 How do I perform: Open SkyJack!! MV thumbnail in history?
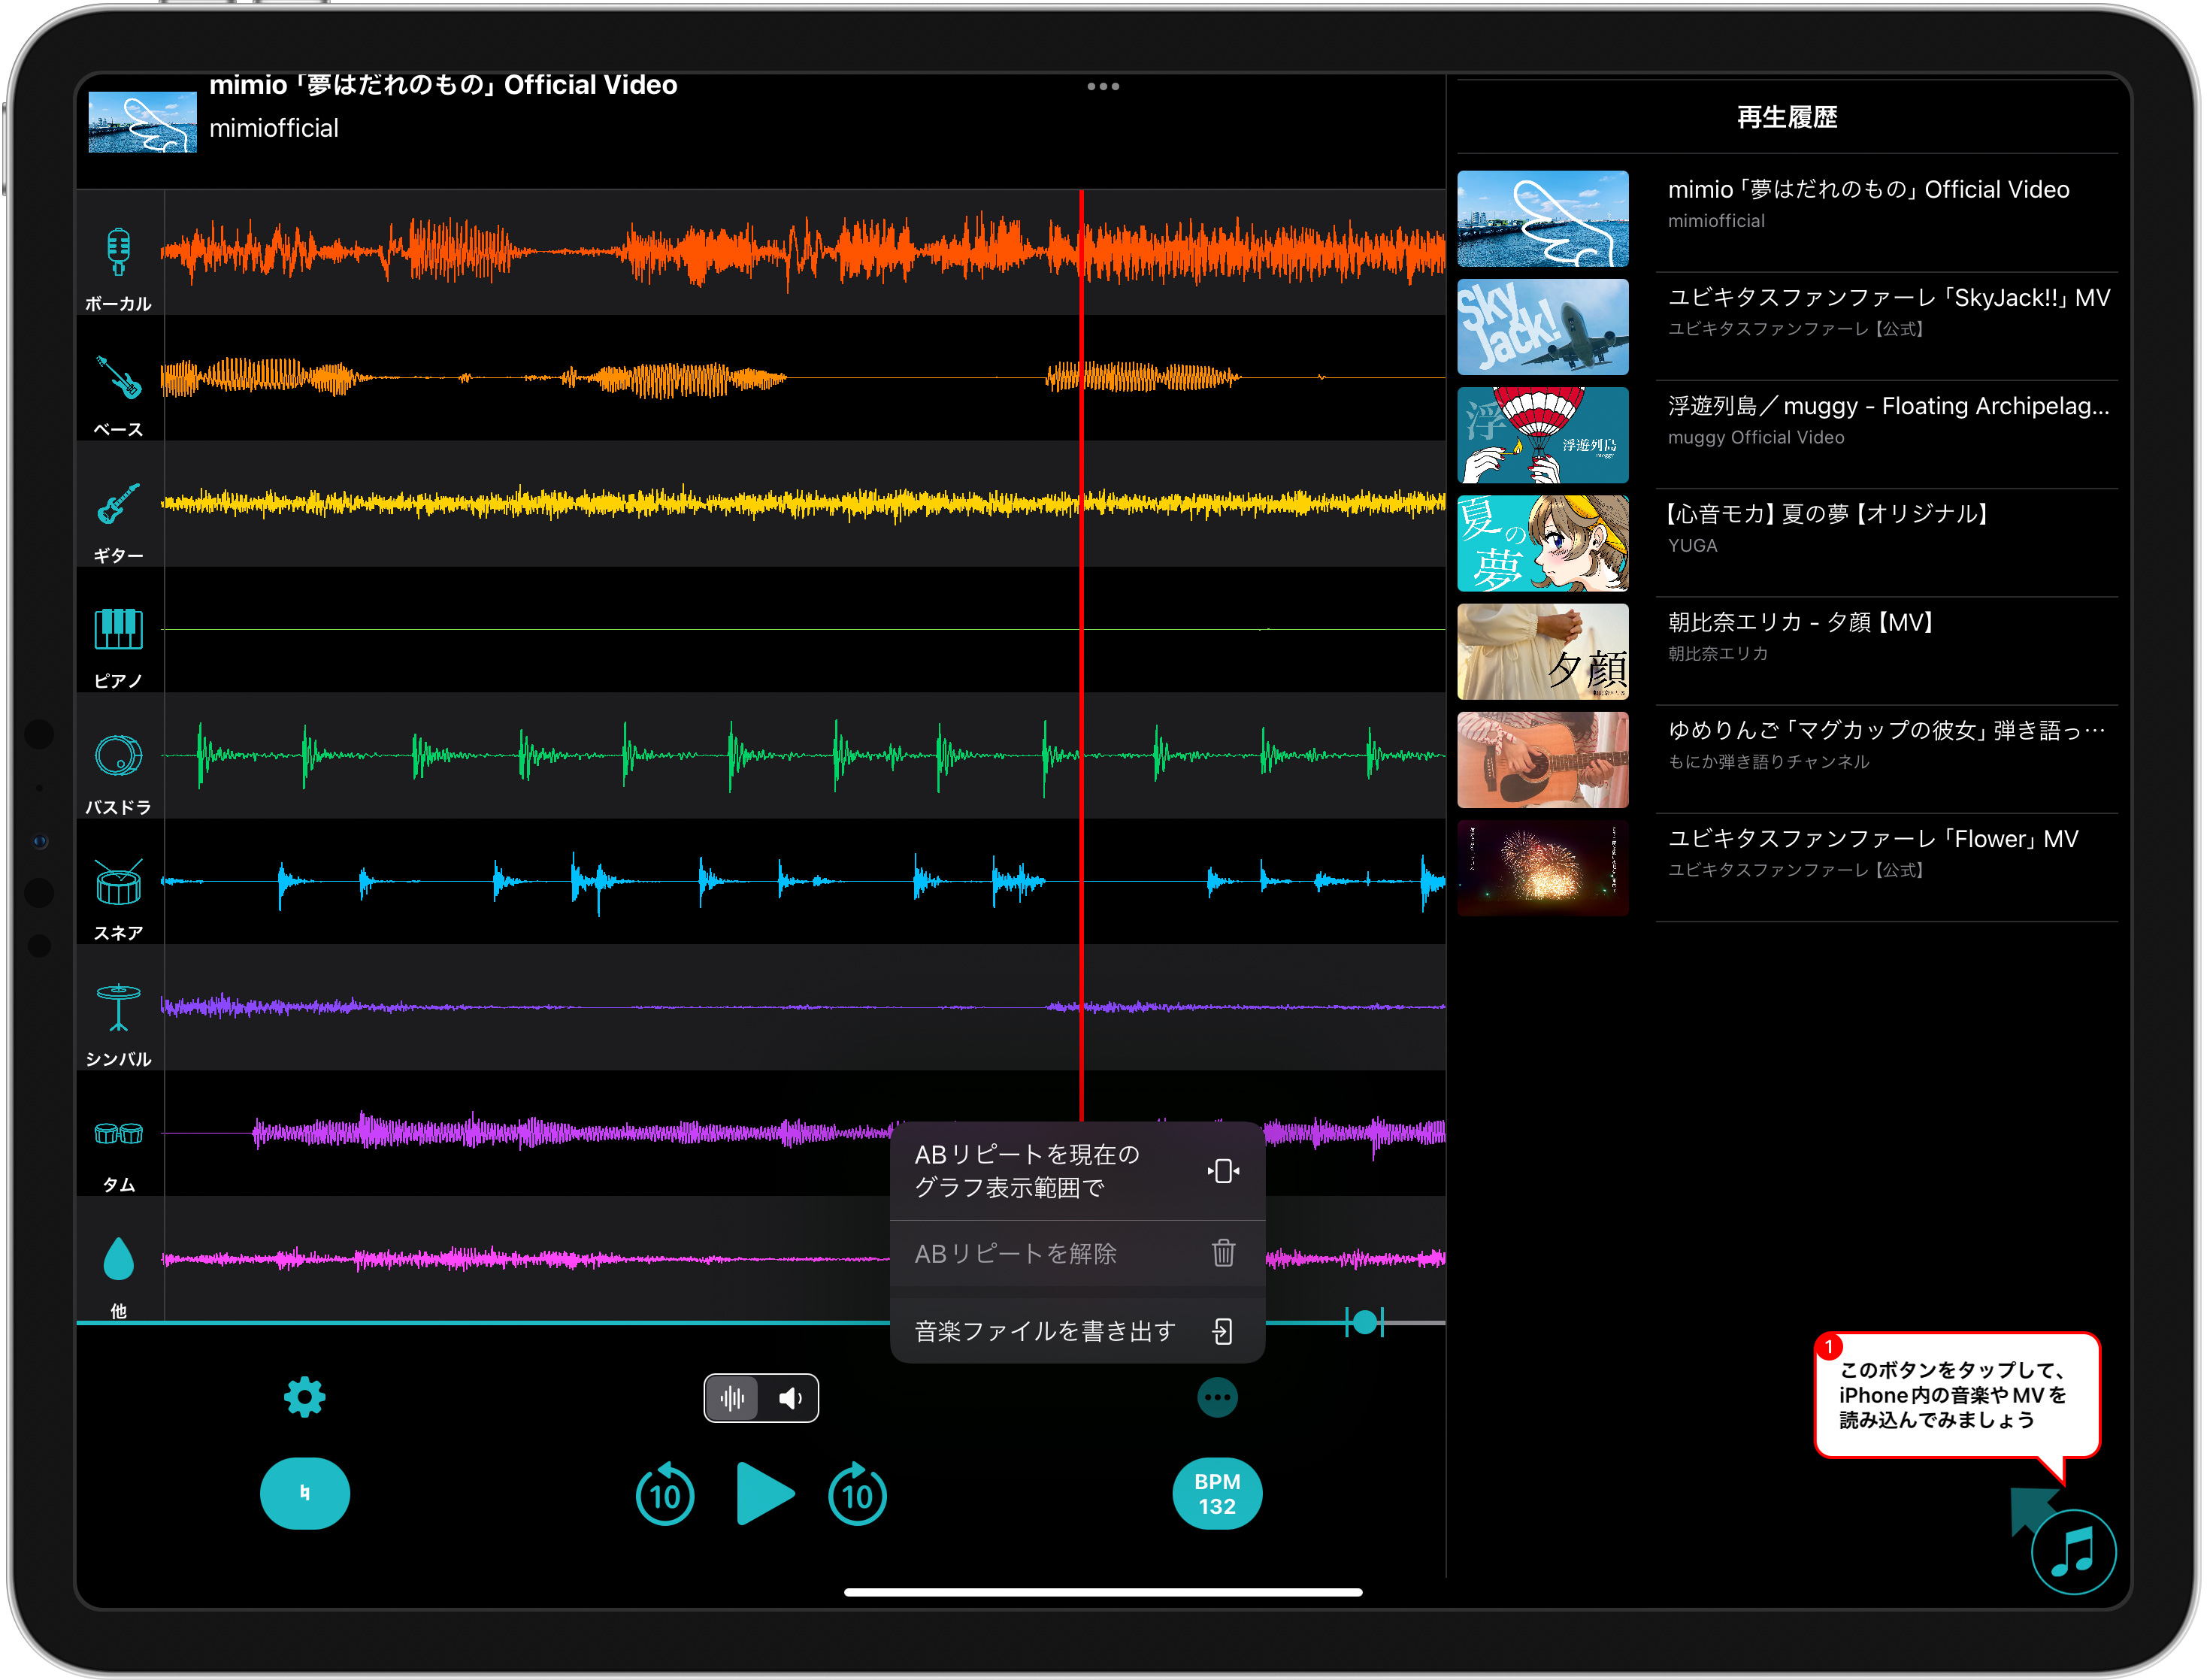click(x=1542, y=327)
